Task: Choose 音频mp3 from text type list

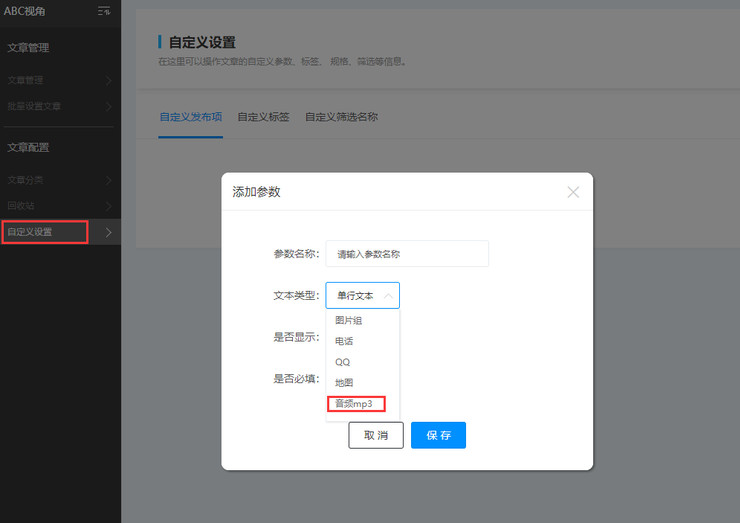Action: pos(356,404)
